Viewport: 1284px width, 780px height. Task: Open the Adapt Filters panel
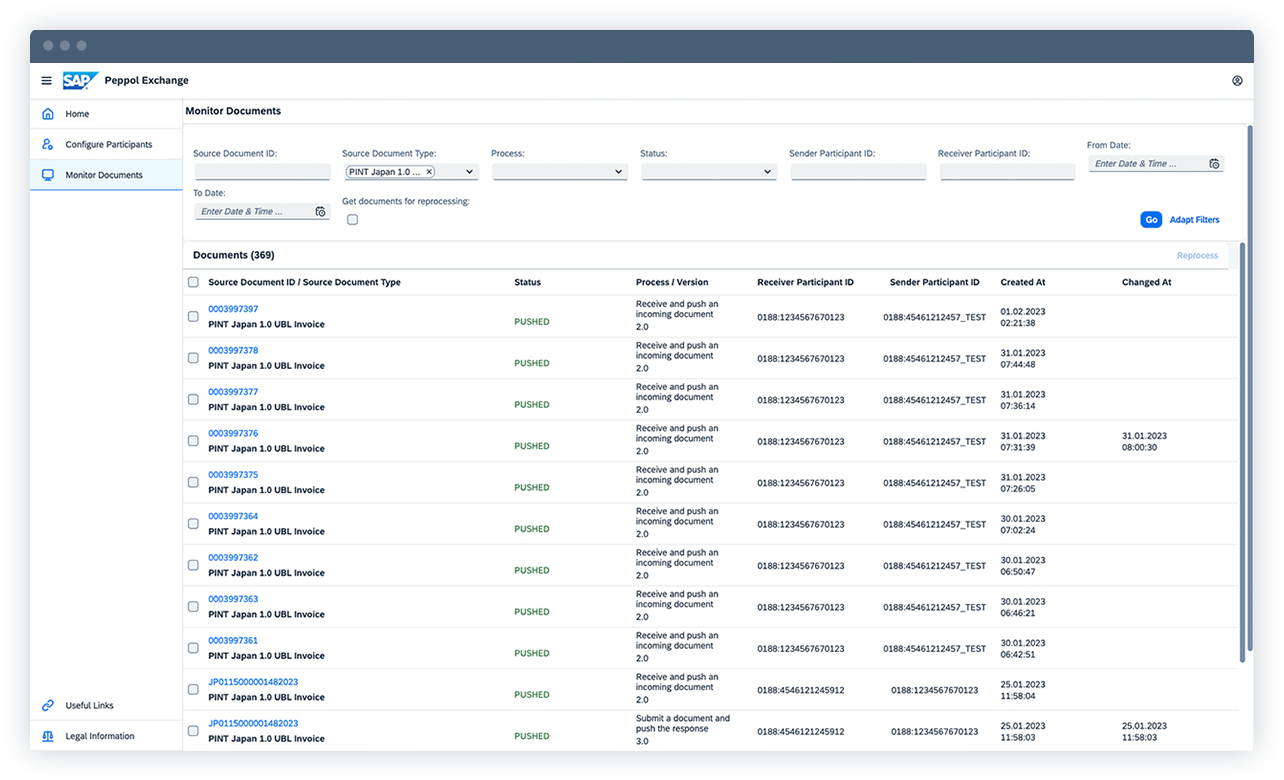click(x=1195, y=219)
